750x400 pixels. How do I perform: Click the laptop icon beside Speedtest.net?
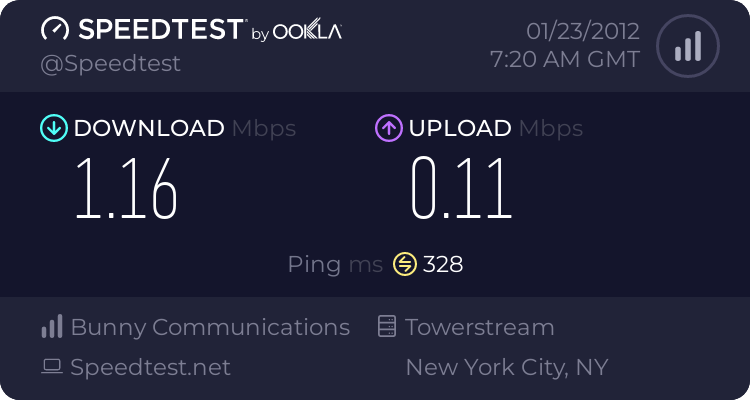click(x=52, y=367)
